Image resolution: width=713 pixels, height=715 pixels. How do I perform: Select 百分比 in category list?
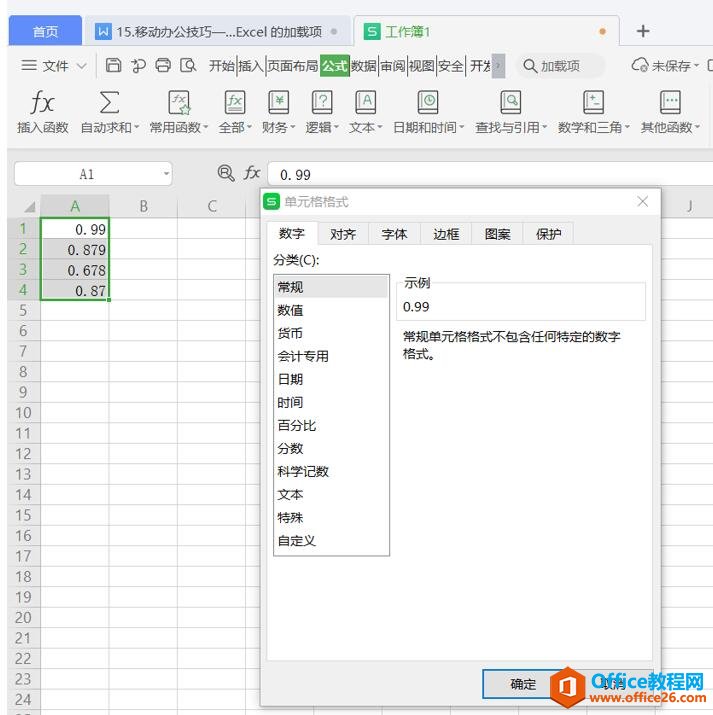point(331,425)
